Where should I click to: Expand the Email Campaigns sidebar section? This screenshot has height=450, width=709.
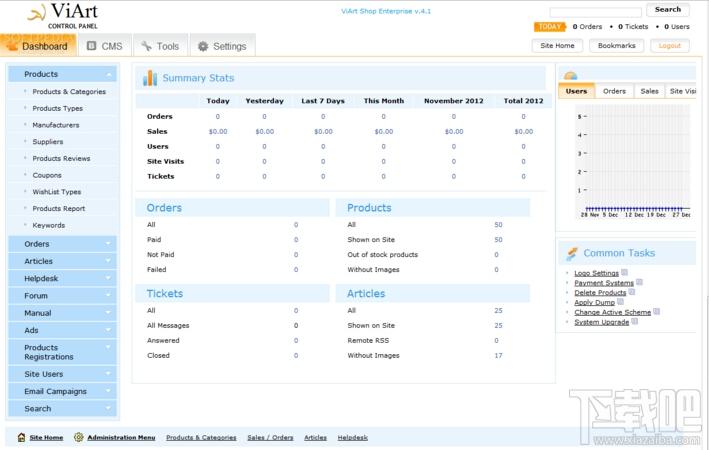tap(62, 392)
